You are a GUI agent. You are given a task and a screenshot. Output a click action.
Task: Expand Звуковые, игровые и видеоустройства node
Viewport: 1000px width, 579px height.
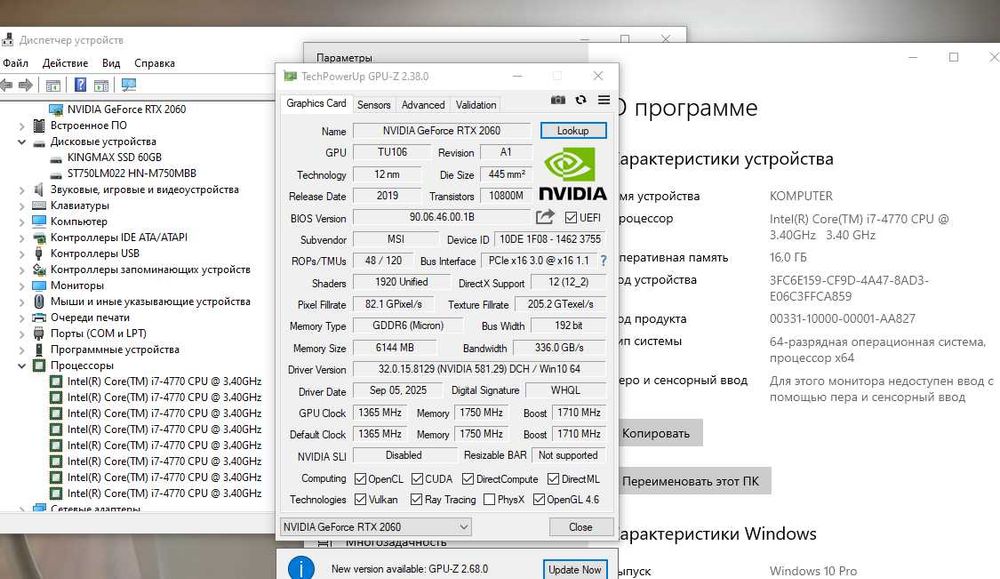pyautogui.click(x=22, y=189)
